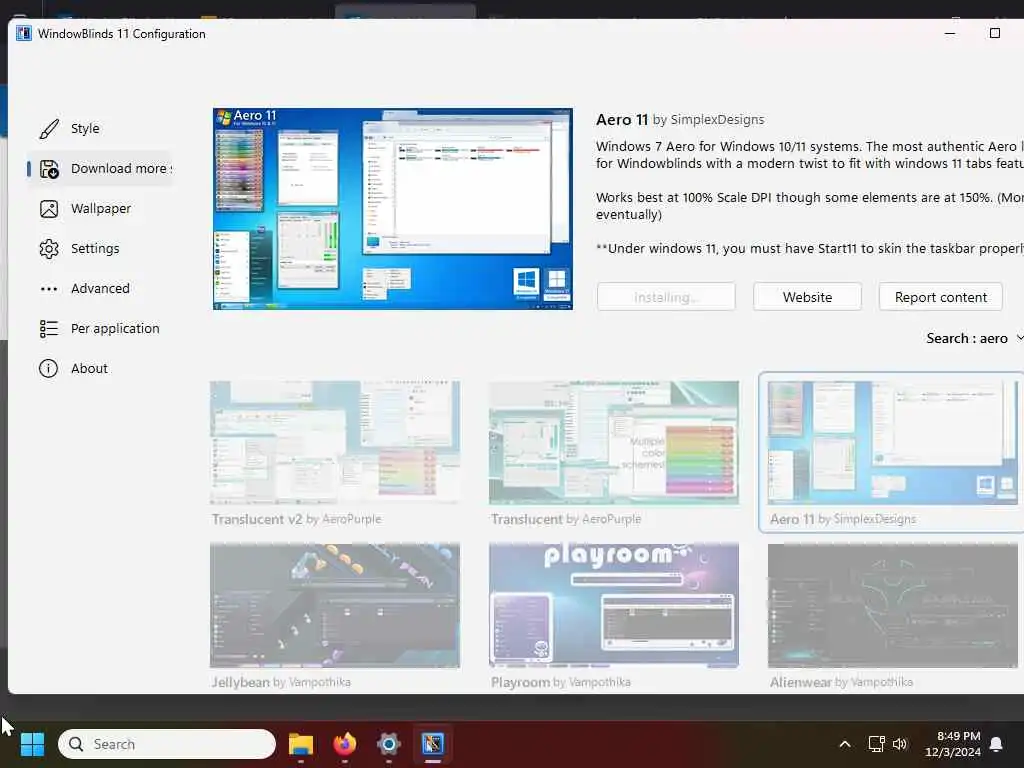This screenshot has width=1024, height=768.
Task: Click the large Aero 11 preview image
Action: pyautogui.click(x=392, y=209)
